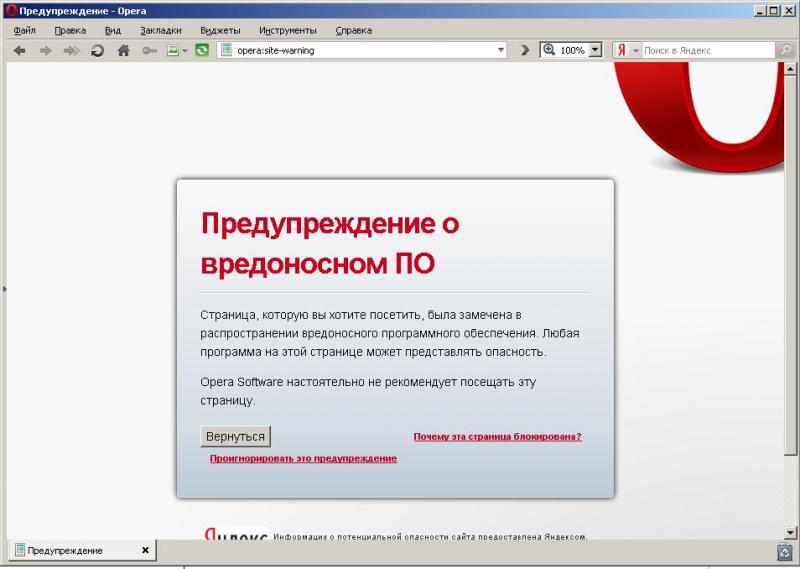Click the text Opera Software настоятельно не рекомендует

coord(329,382)
